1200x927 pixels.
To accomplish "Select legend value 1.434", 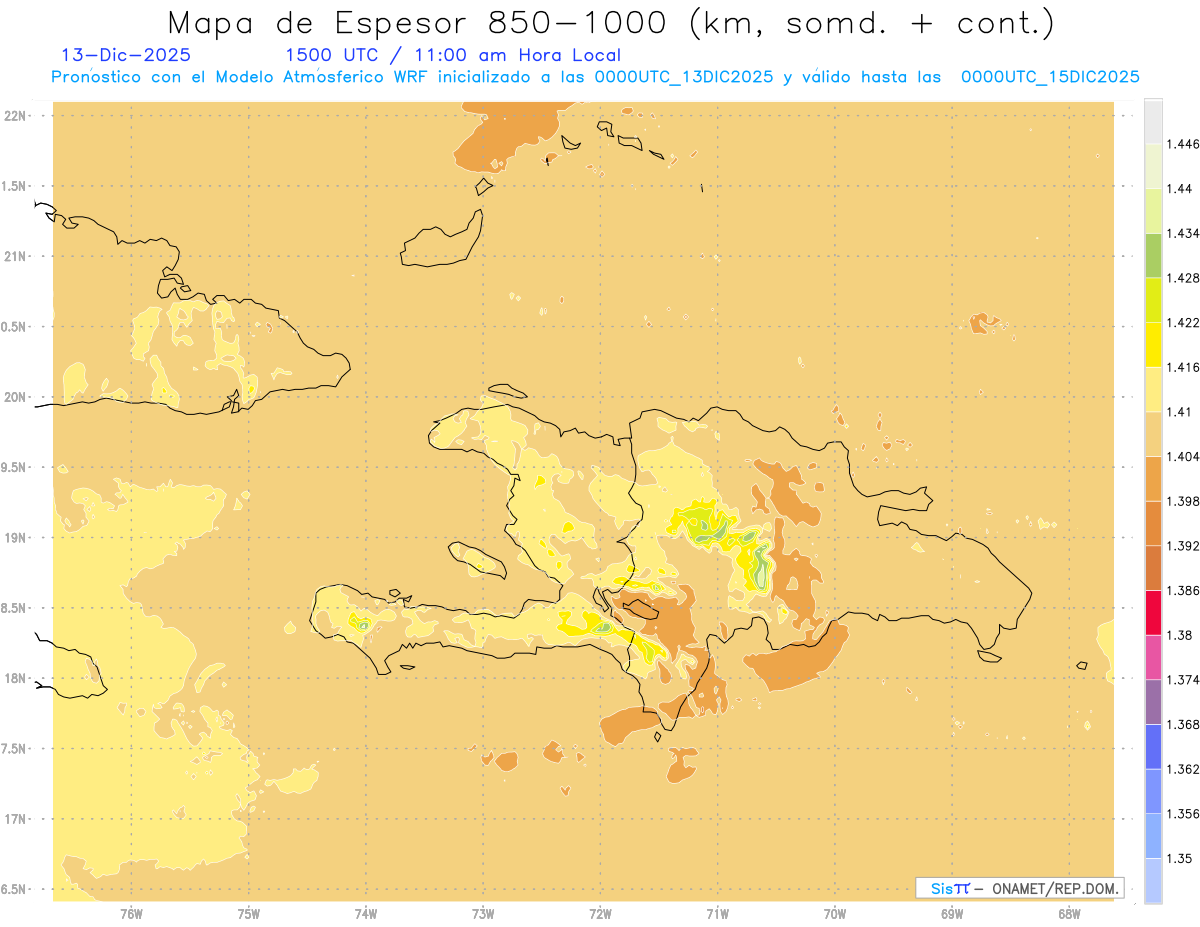I will (x=1182, y=233).
